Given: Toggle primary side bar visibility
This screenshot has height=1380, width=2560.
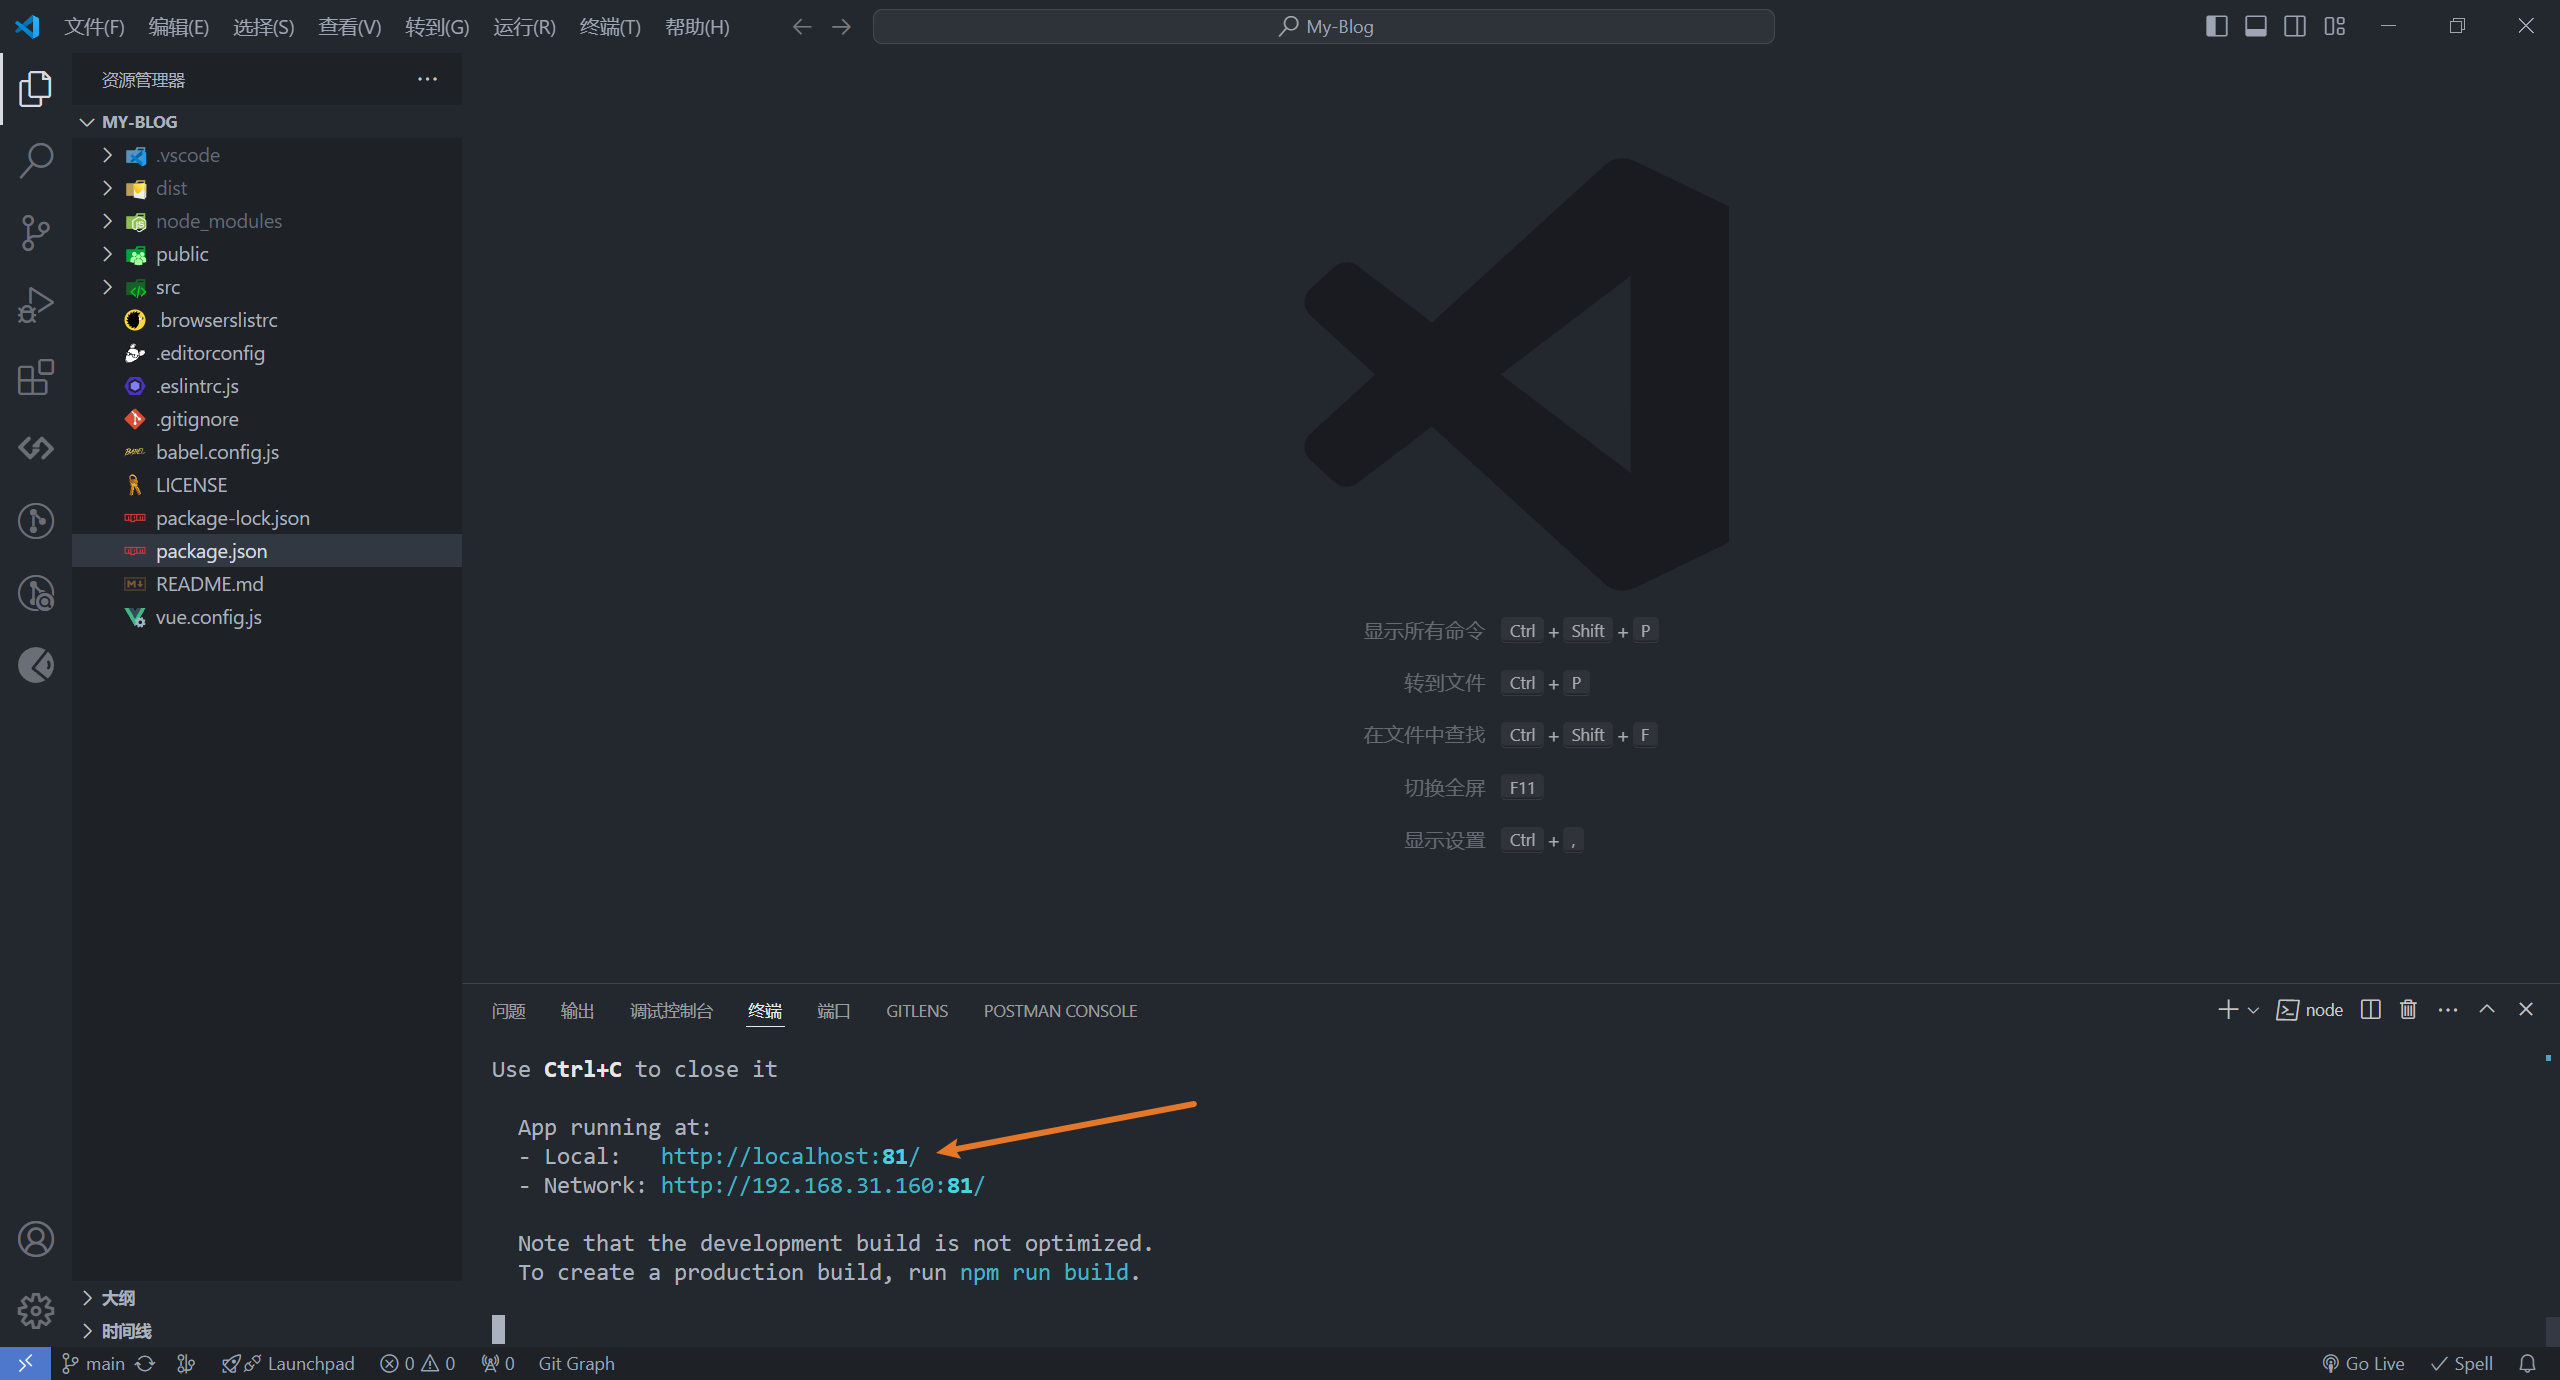Looking at the screenshot, I should tap(2216, 26).
